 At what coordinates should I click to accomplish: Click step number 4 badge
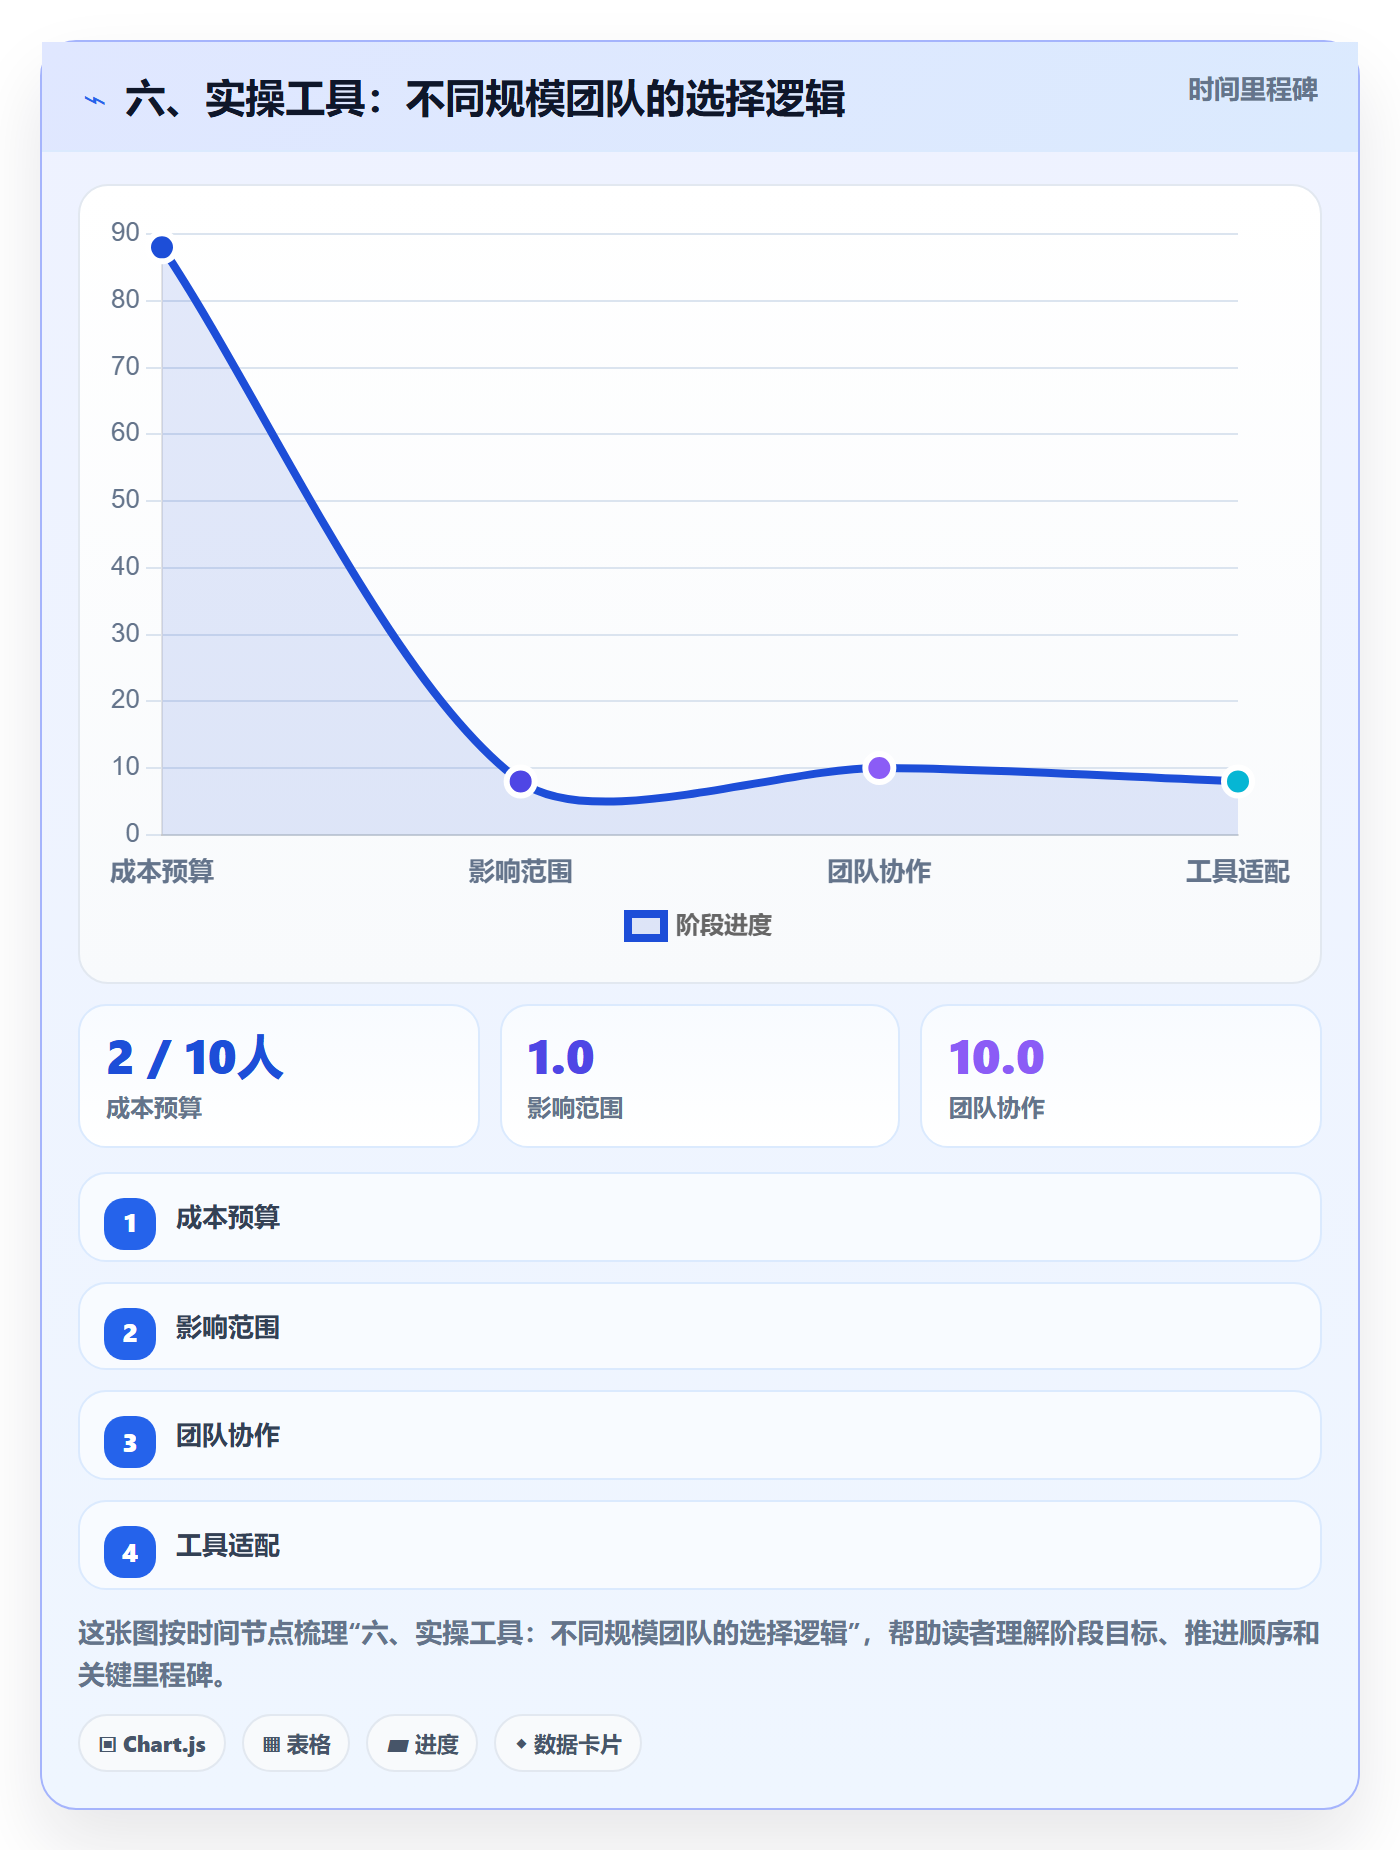[x=130, y=1552]
